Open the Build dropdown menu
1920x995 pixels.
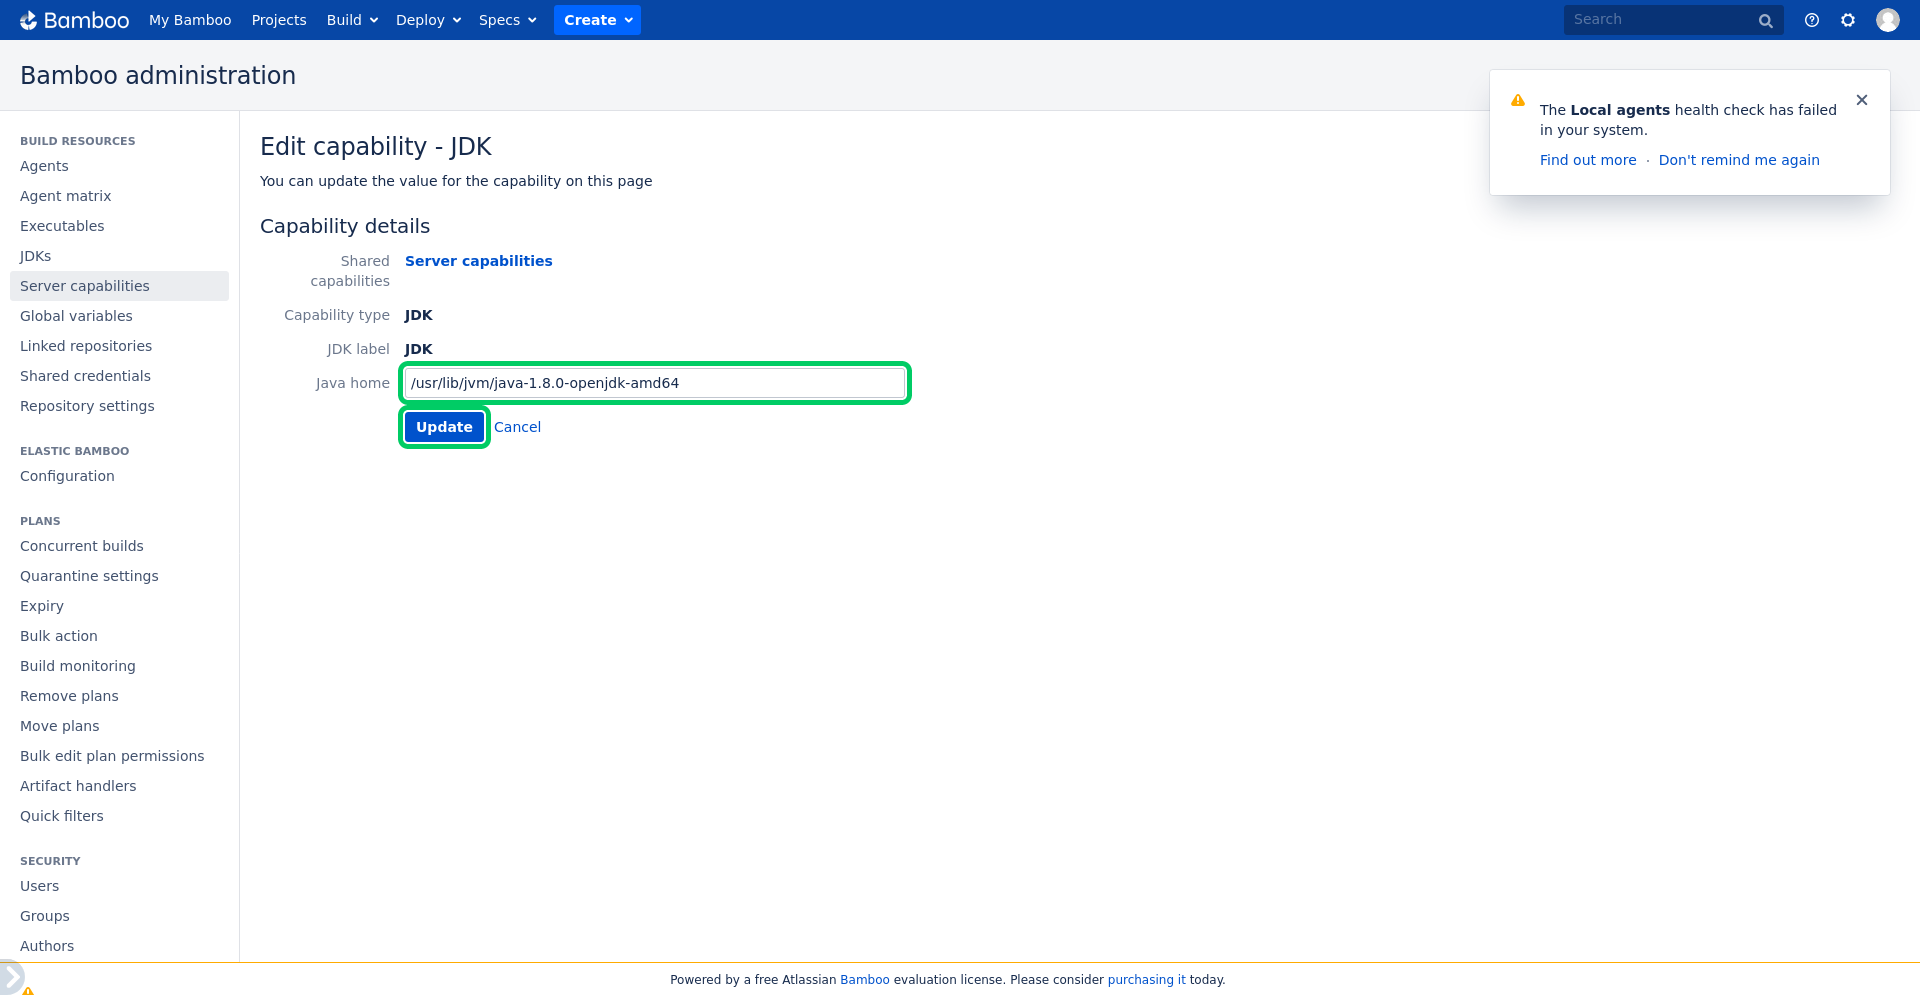pyautogui.click(x=352, y=20)
